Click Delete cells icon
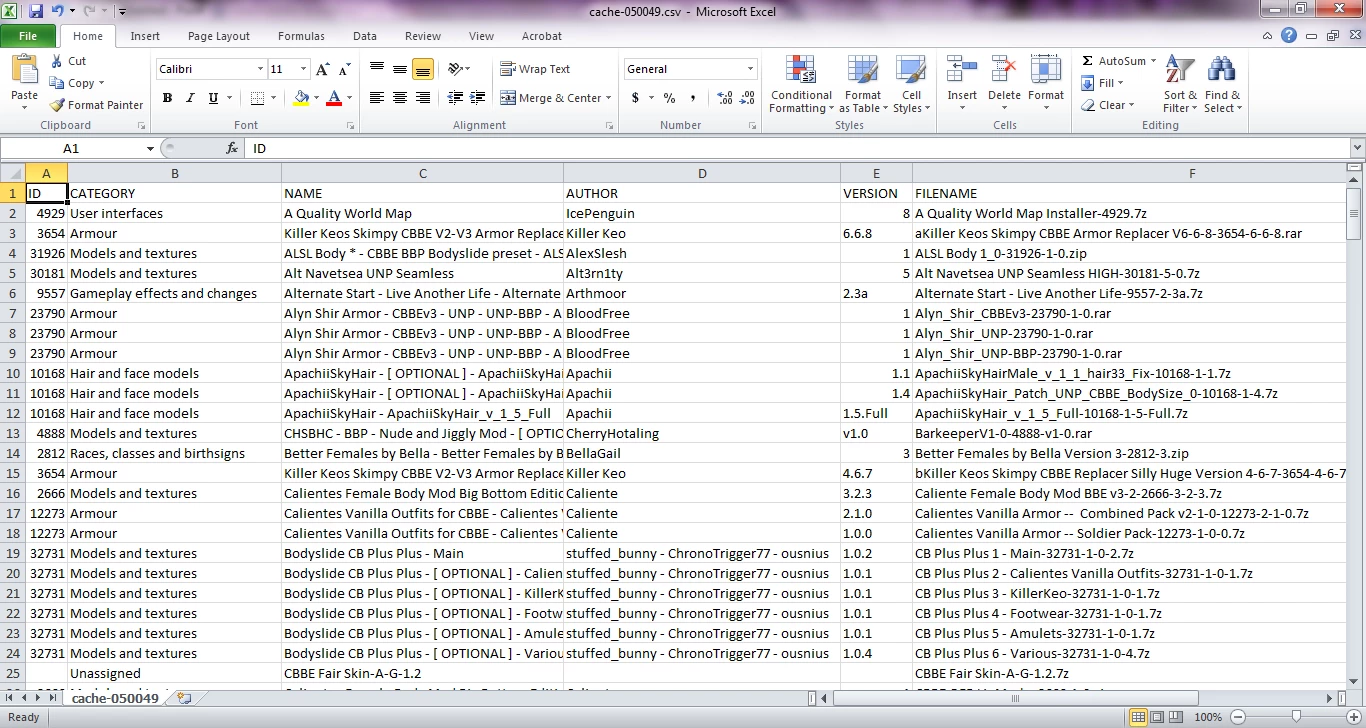Image resolution: width=1366 pixels, height=728 pixels. (x=1004, y=70)
